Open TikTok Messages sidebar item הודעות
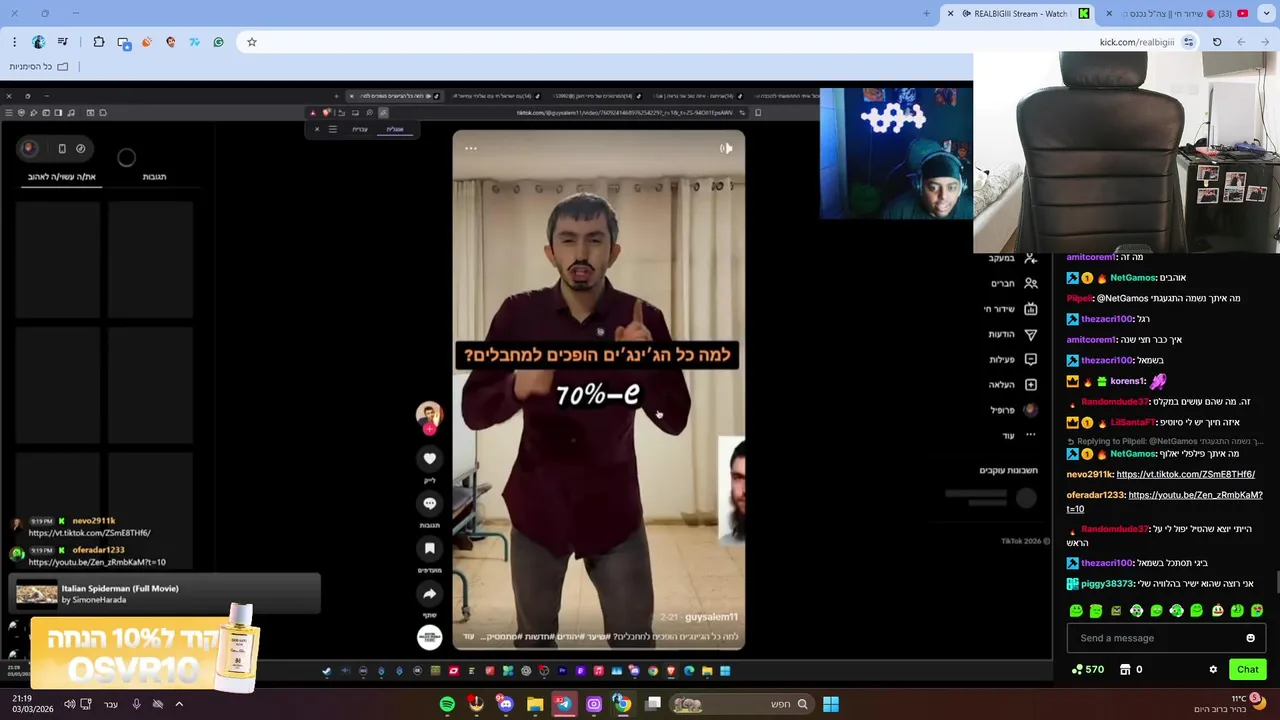 (x=1012, y=334)
